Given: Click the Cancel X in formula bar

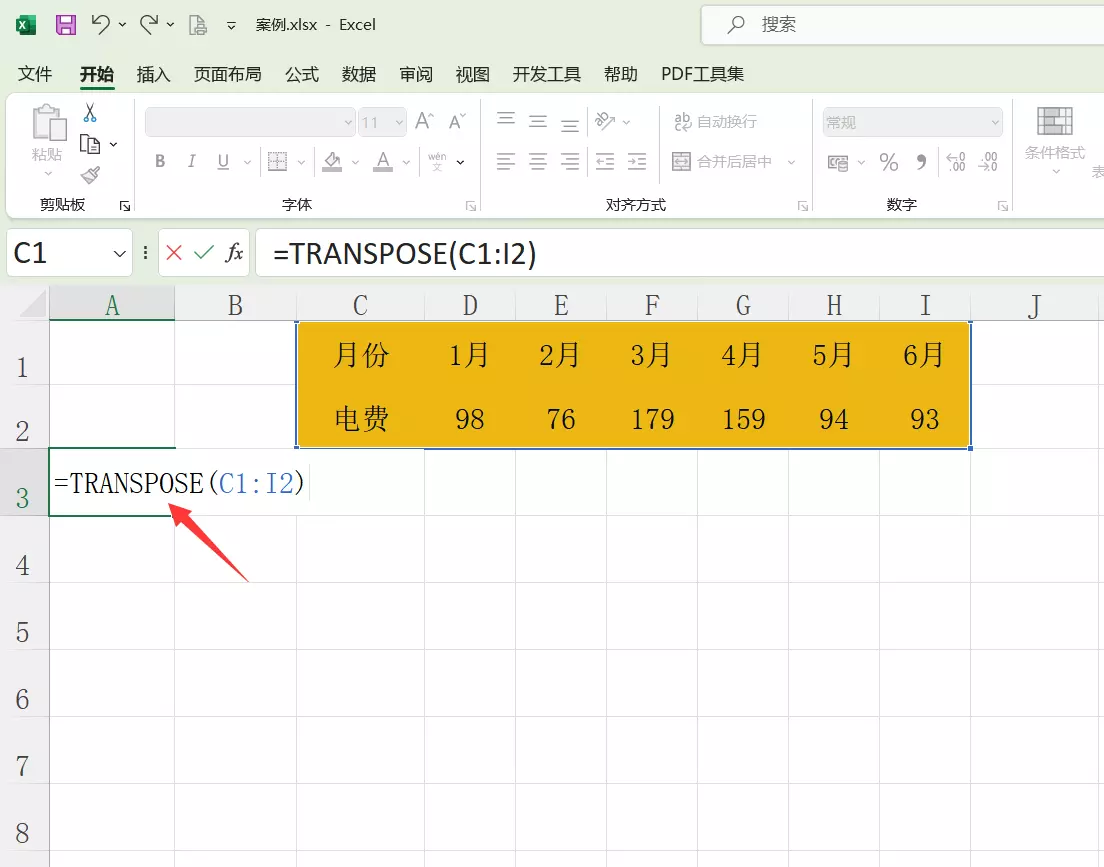Looking at the screenshot, I should (x=174, y=252).
